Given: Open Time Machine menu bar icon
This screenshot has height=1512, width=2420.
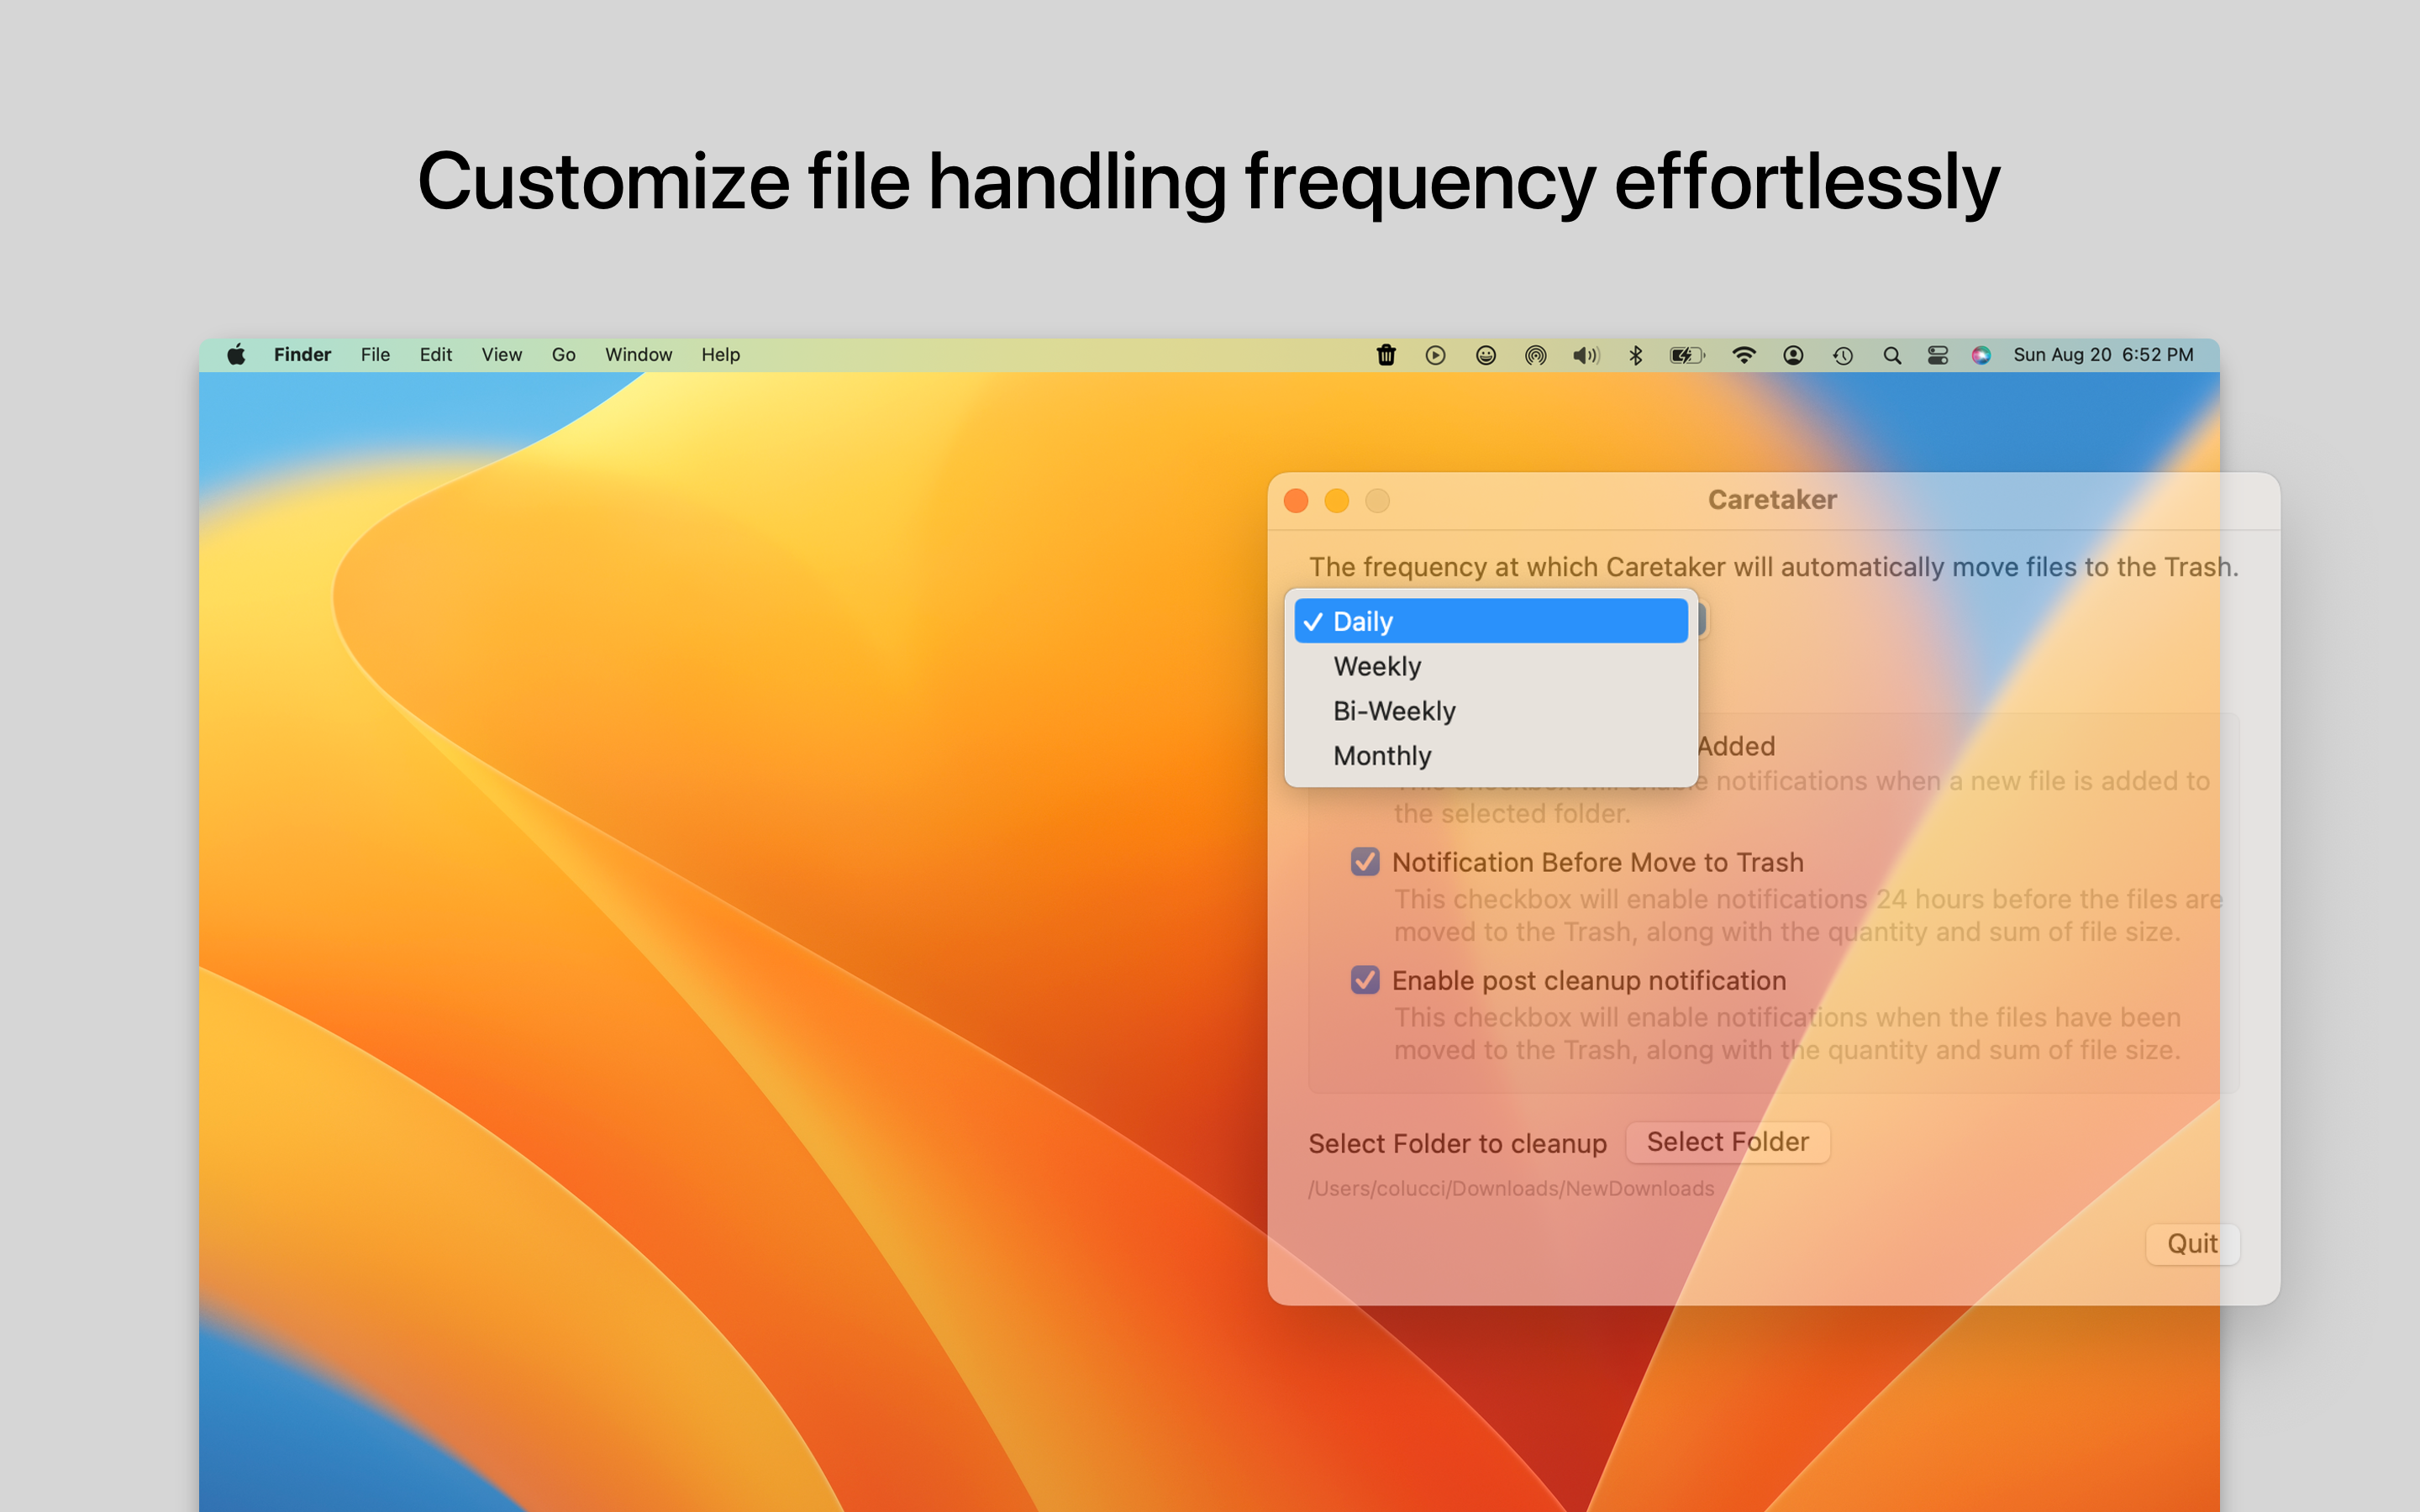Looking at the screenshot, I should click(1843, 355).
